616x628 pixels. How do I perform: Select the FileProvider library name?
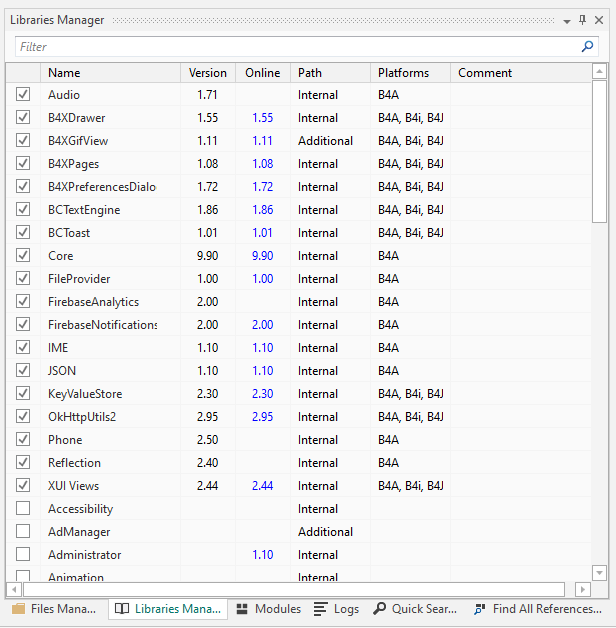79,279
